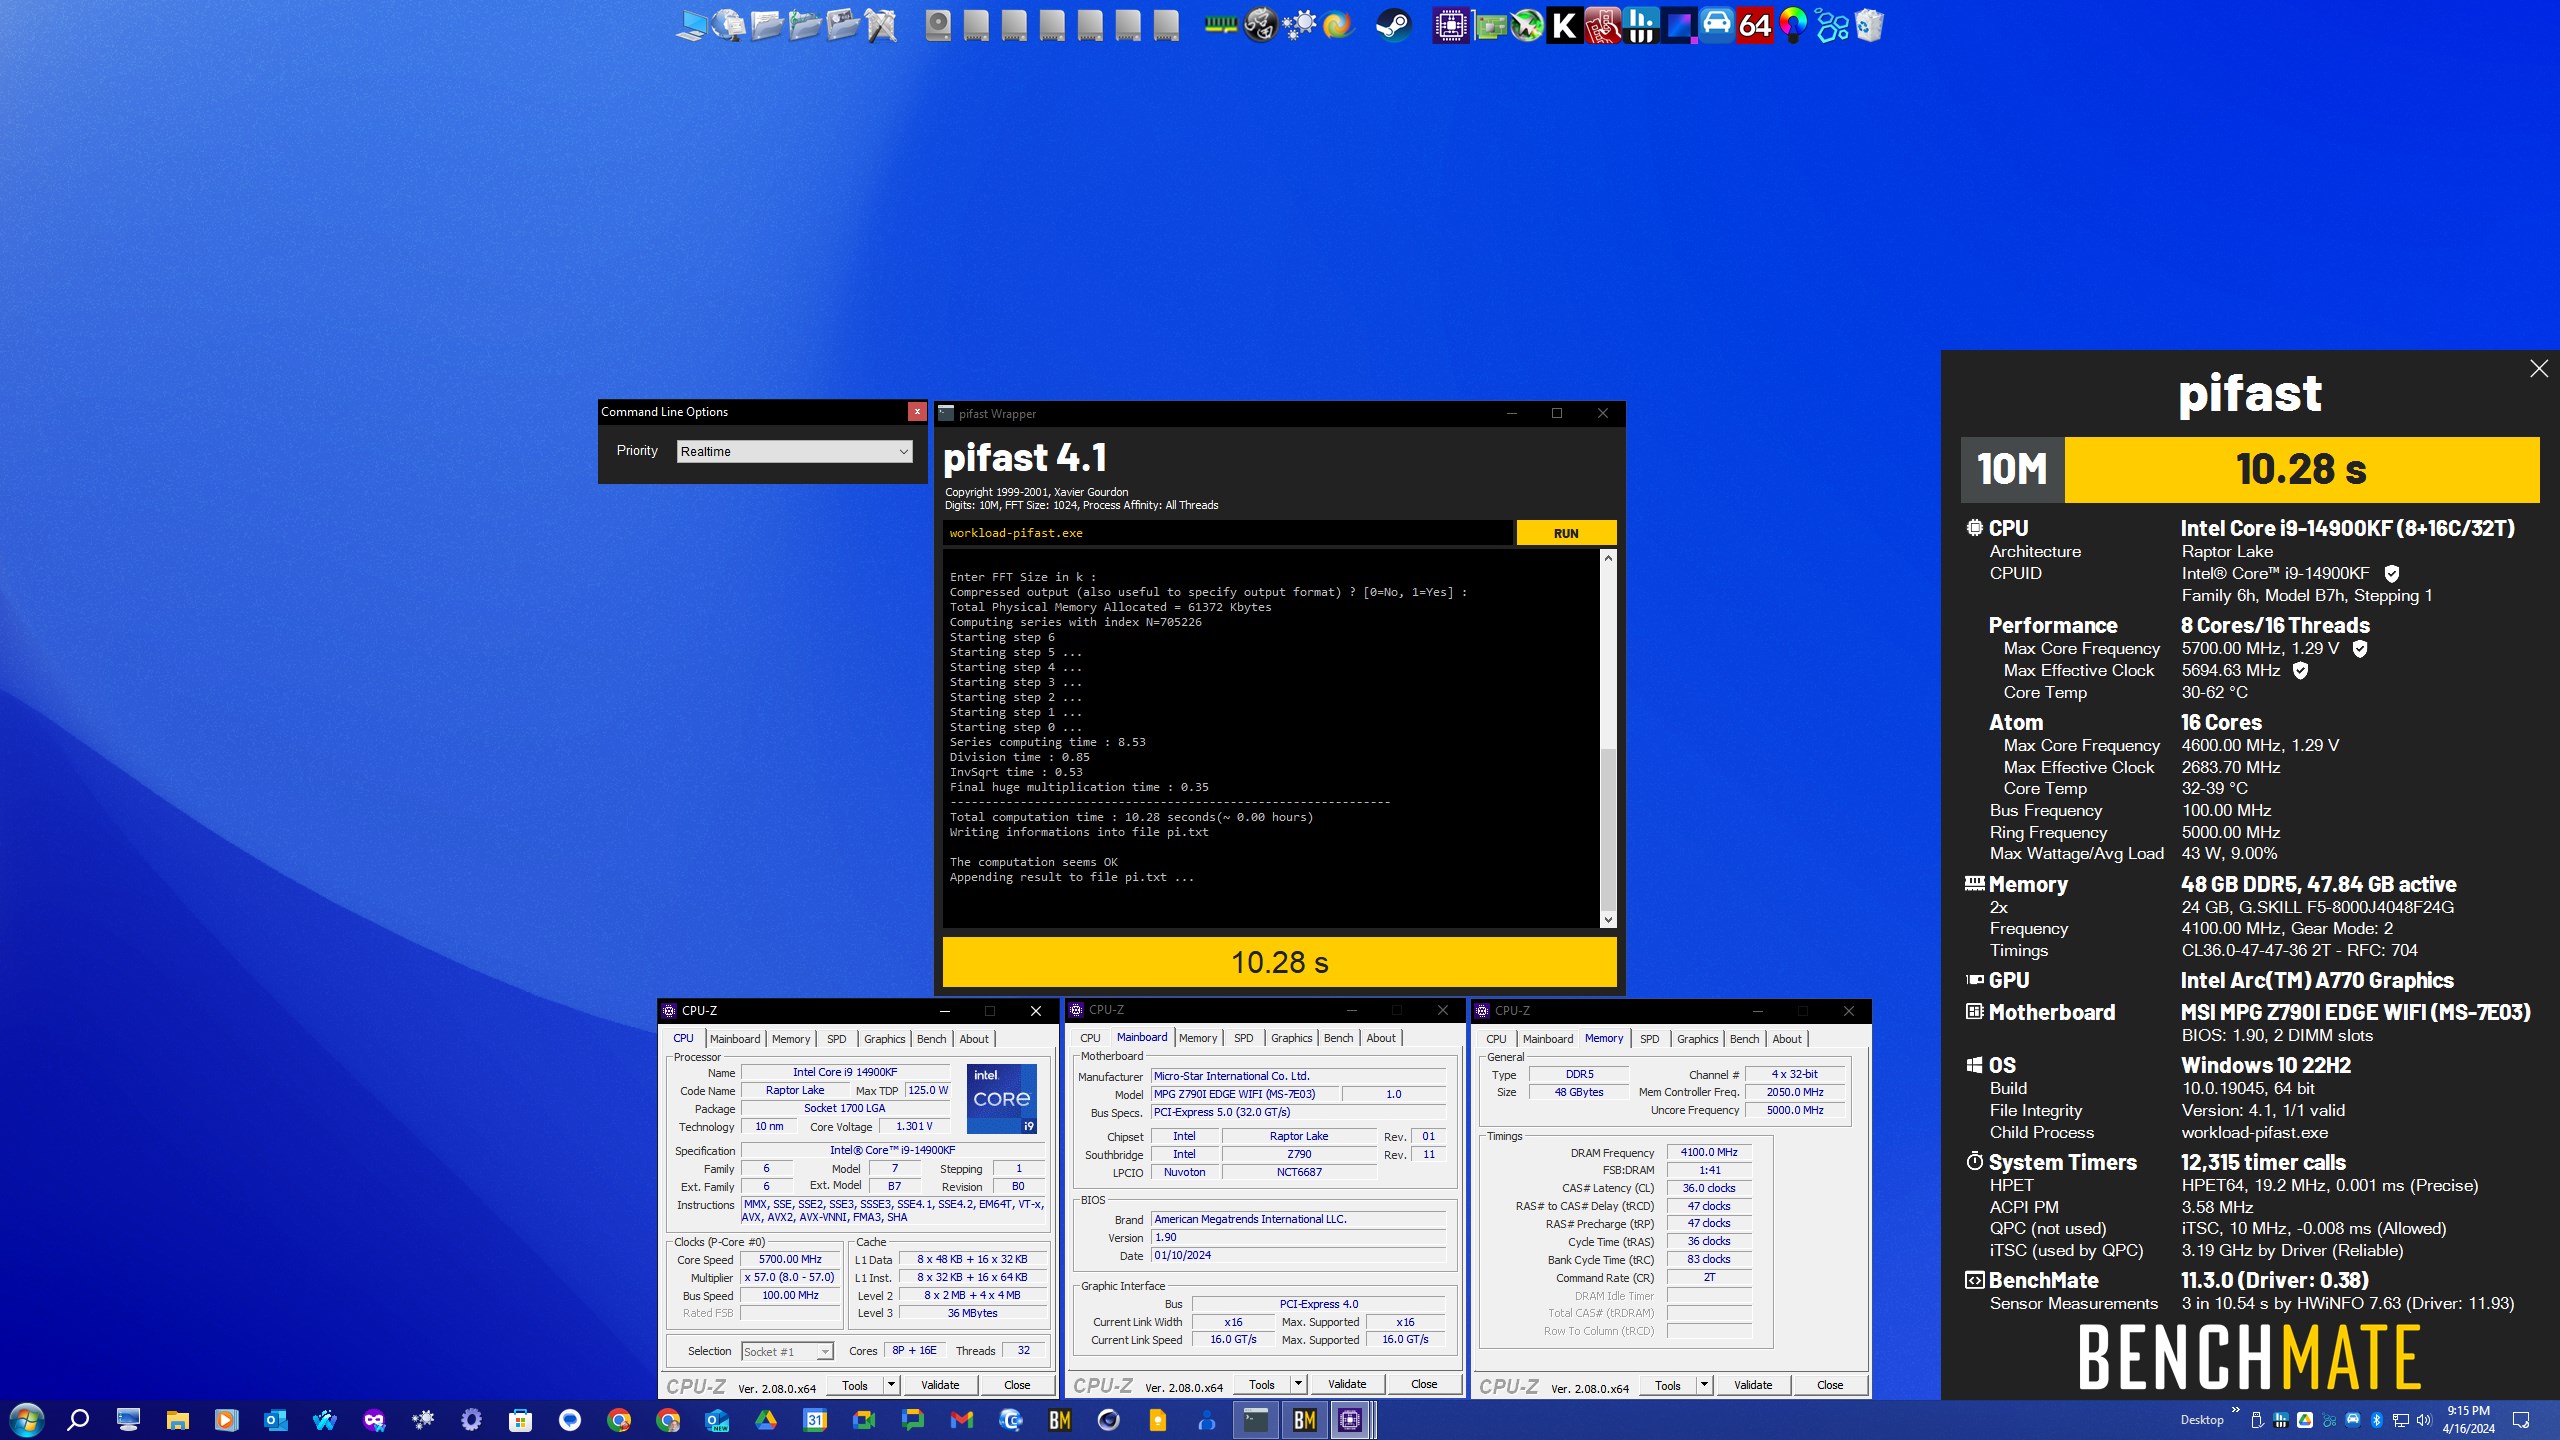The width and height of the screenshot is (2560, 1440).
Task: Click Validate in the left CPU-Z window
Action: pyautogui.click(x=940, y=1385)
